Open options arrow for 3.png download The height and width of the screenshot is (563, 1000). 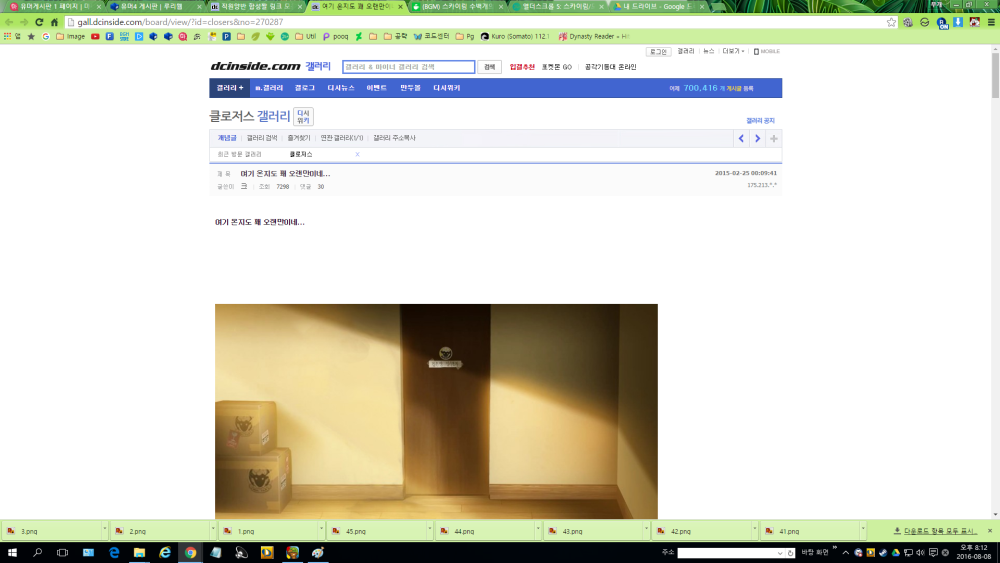[103, 531]
